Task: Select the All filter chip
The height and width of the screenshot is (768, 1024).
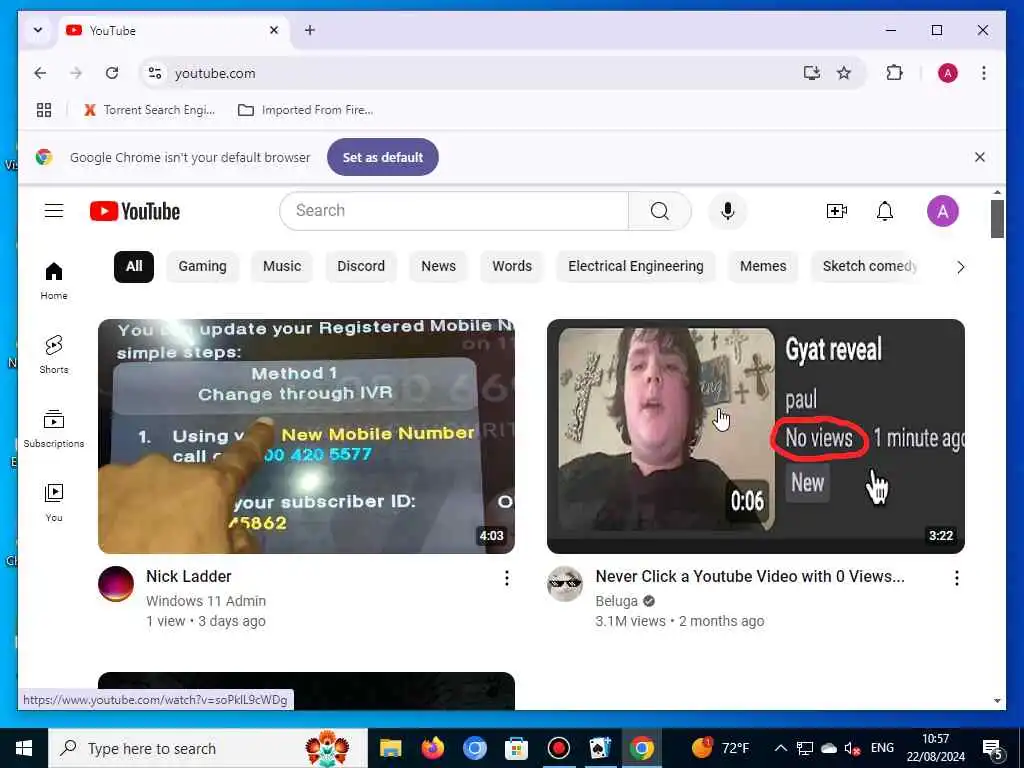Action: pyautogui.click(x=134, y=266)
